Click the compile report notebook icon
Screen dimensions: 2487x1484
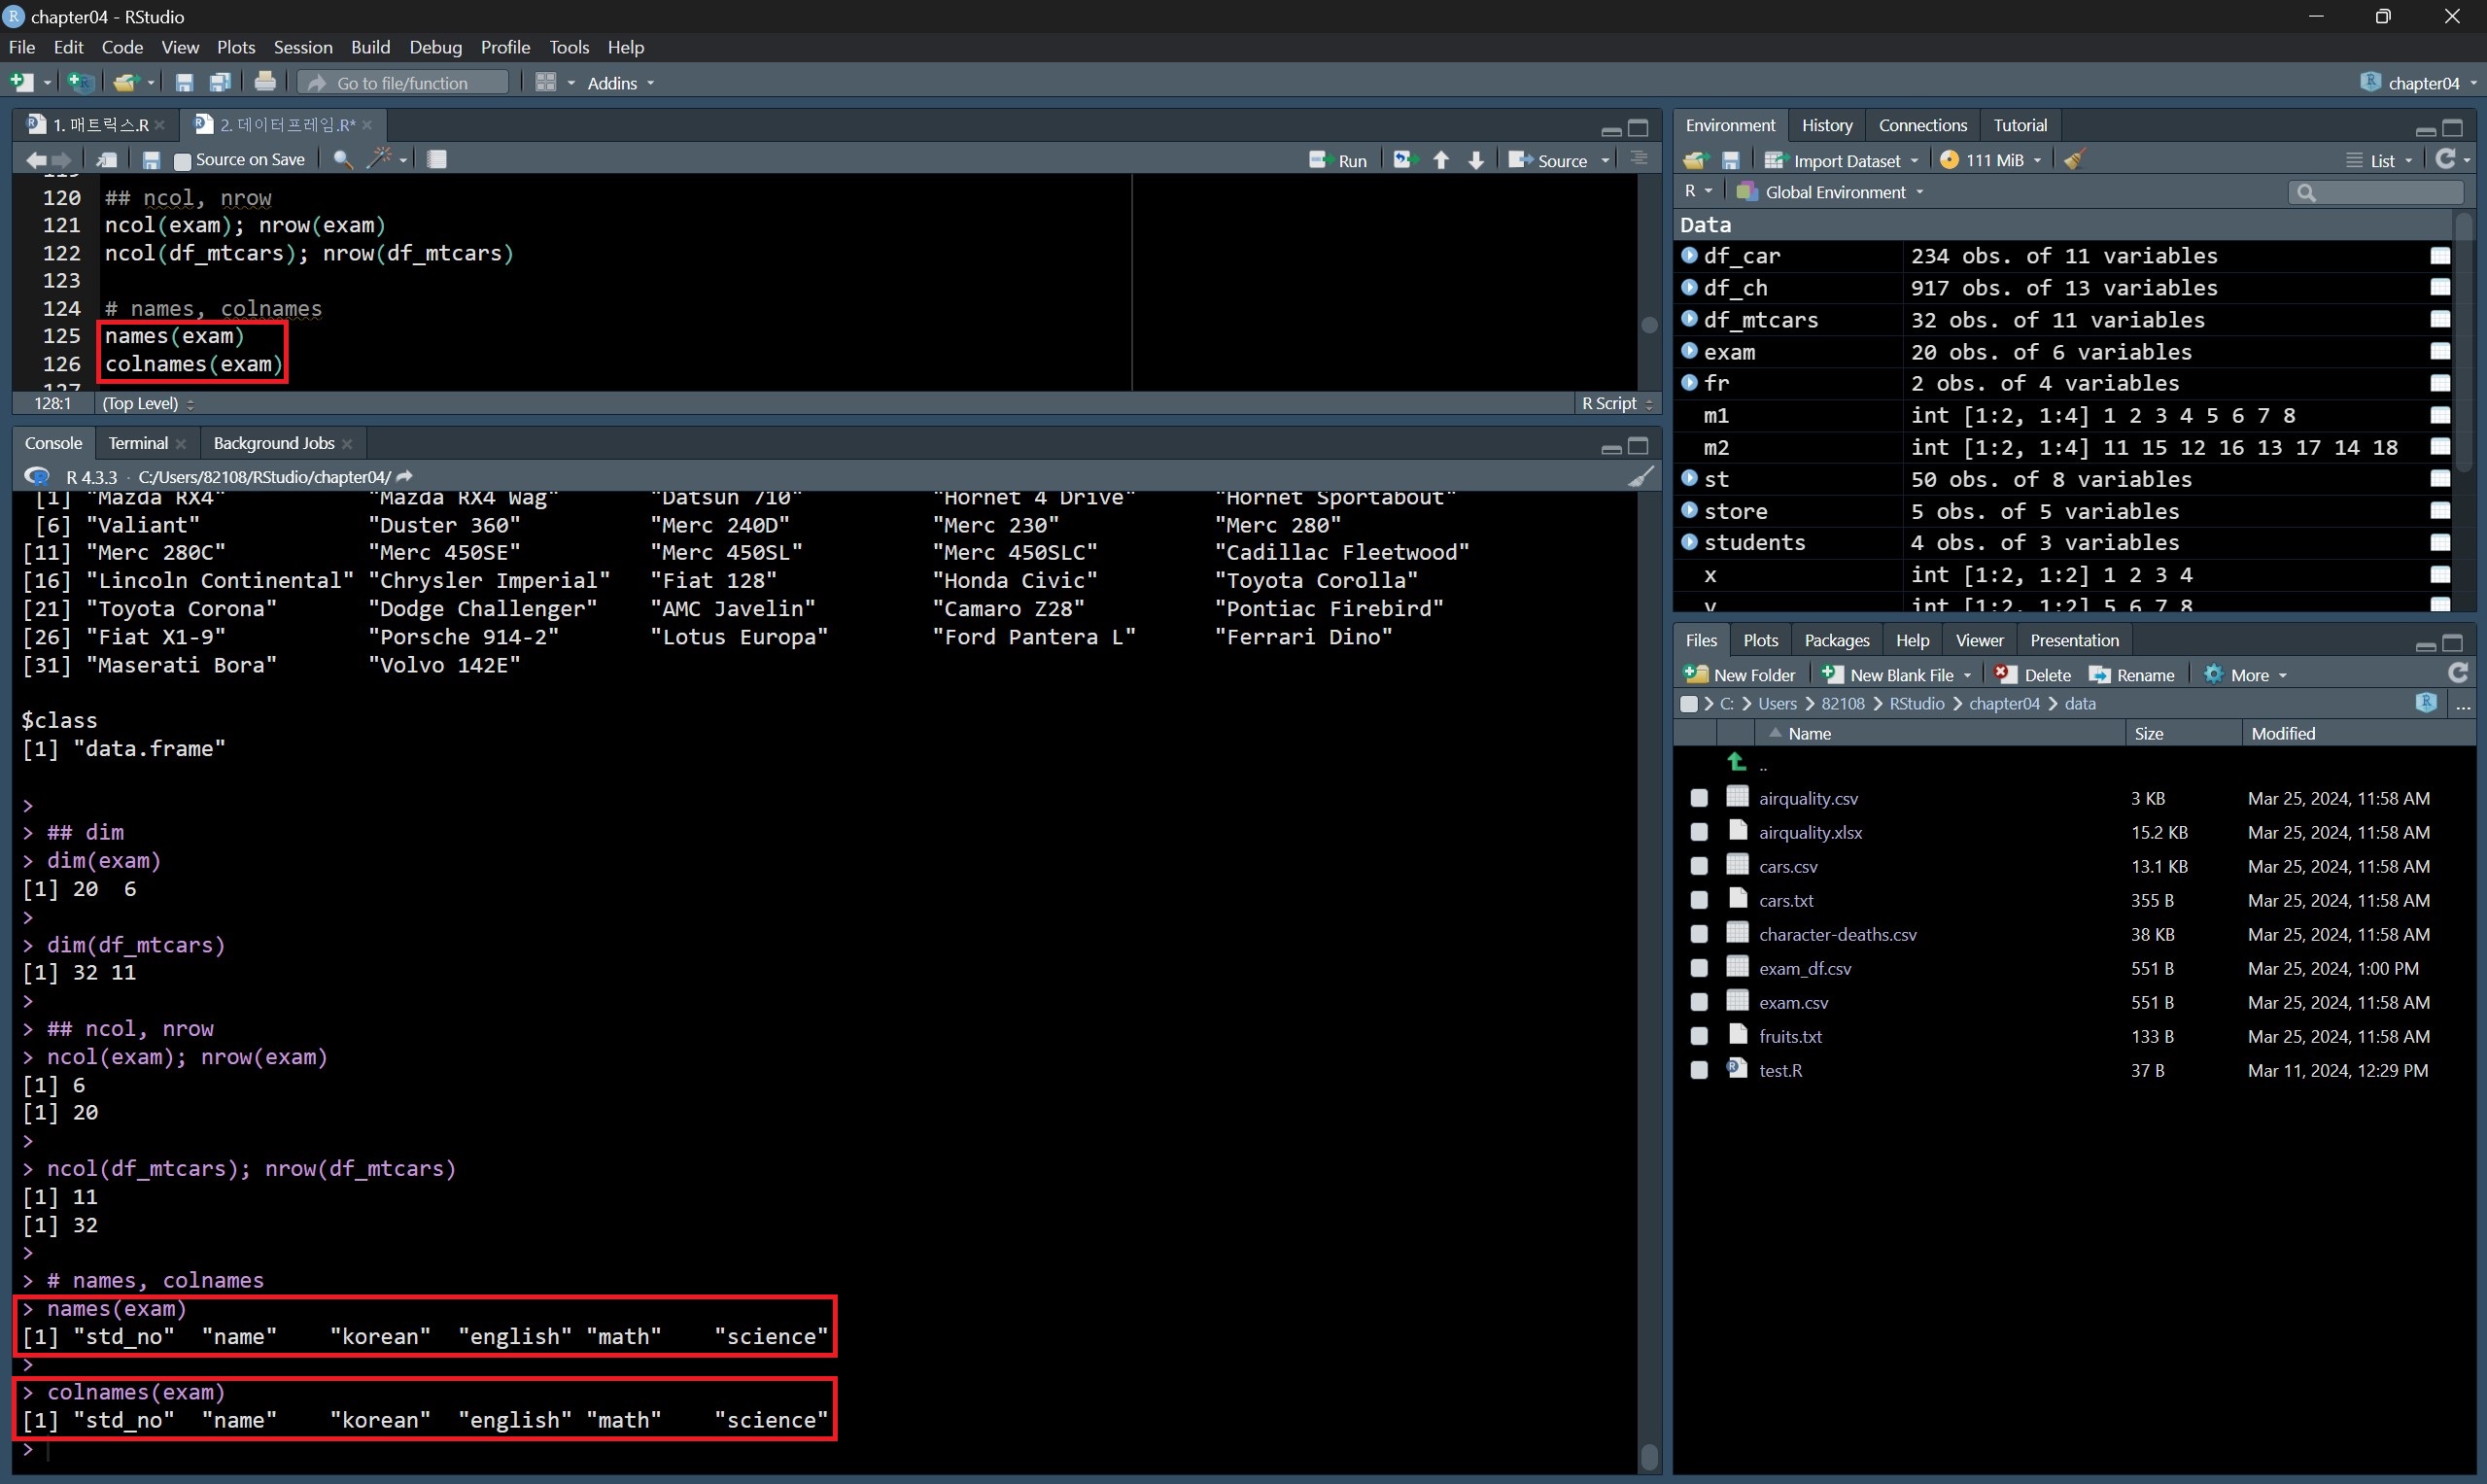pos(437,160)
